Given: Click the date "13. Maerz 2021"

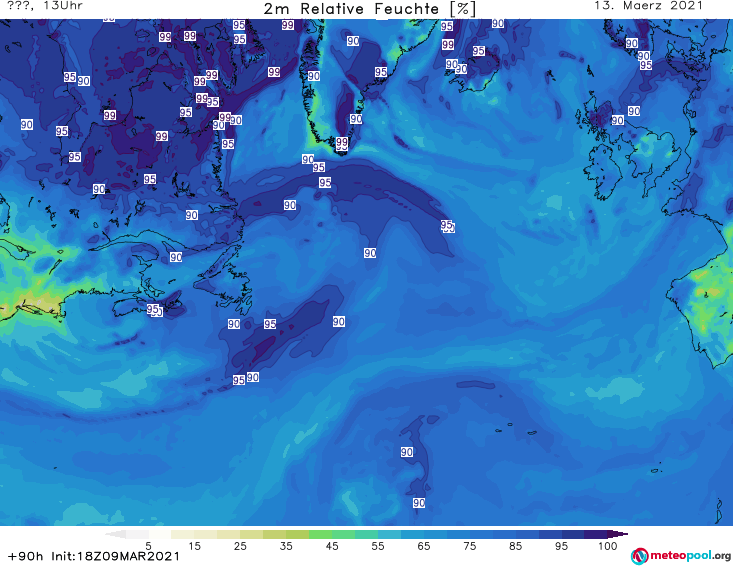Looking at the screenshot, I should click(x=648, y=6).
